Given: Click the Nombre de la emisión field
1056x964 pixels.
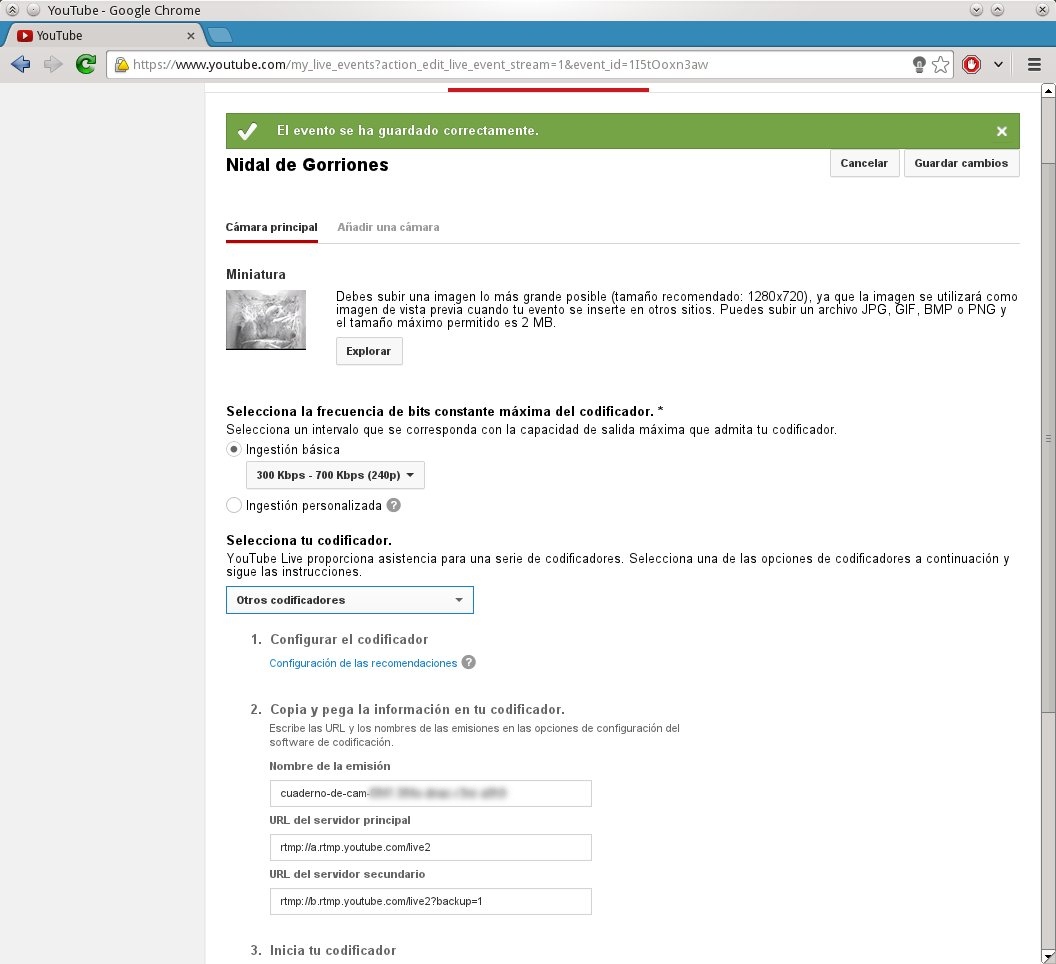Looking at the screenshot, I should pyautogui.click(x=430, y=793).
